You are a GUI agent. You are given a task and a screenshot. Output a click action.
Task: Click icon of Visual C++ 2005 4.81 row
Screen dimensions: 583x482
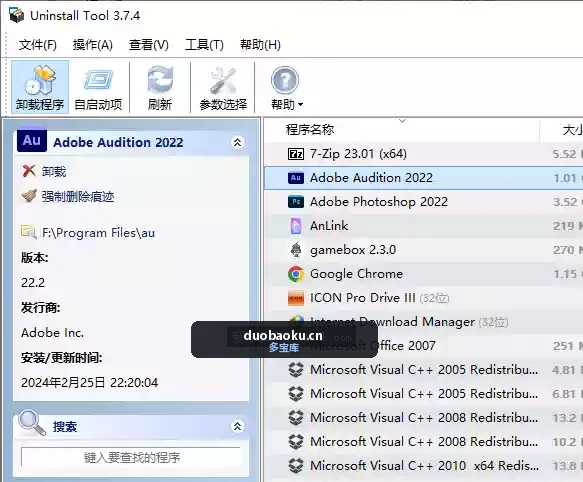point(296,370)
